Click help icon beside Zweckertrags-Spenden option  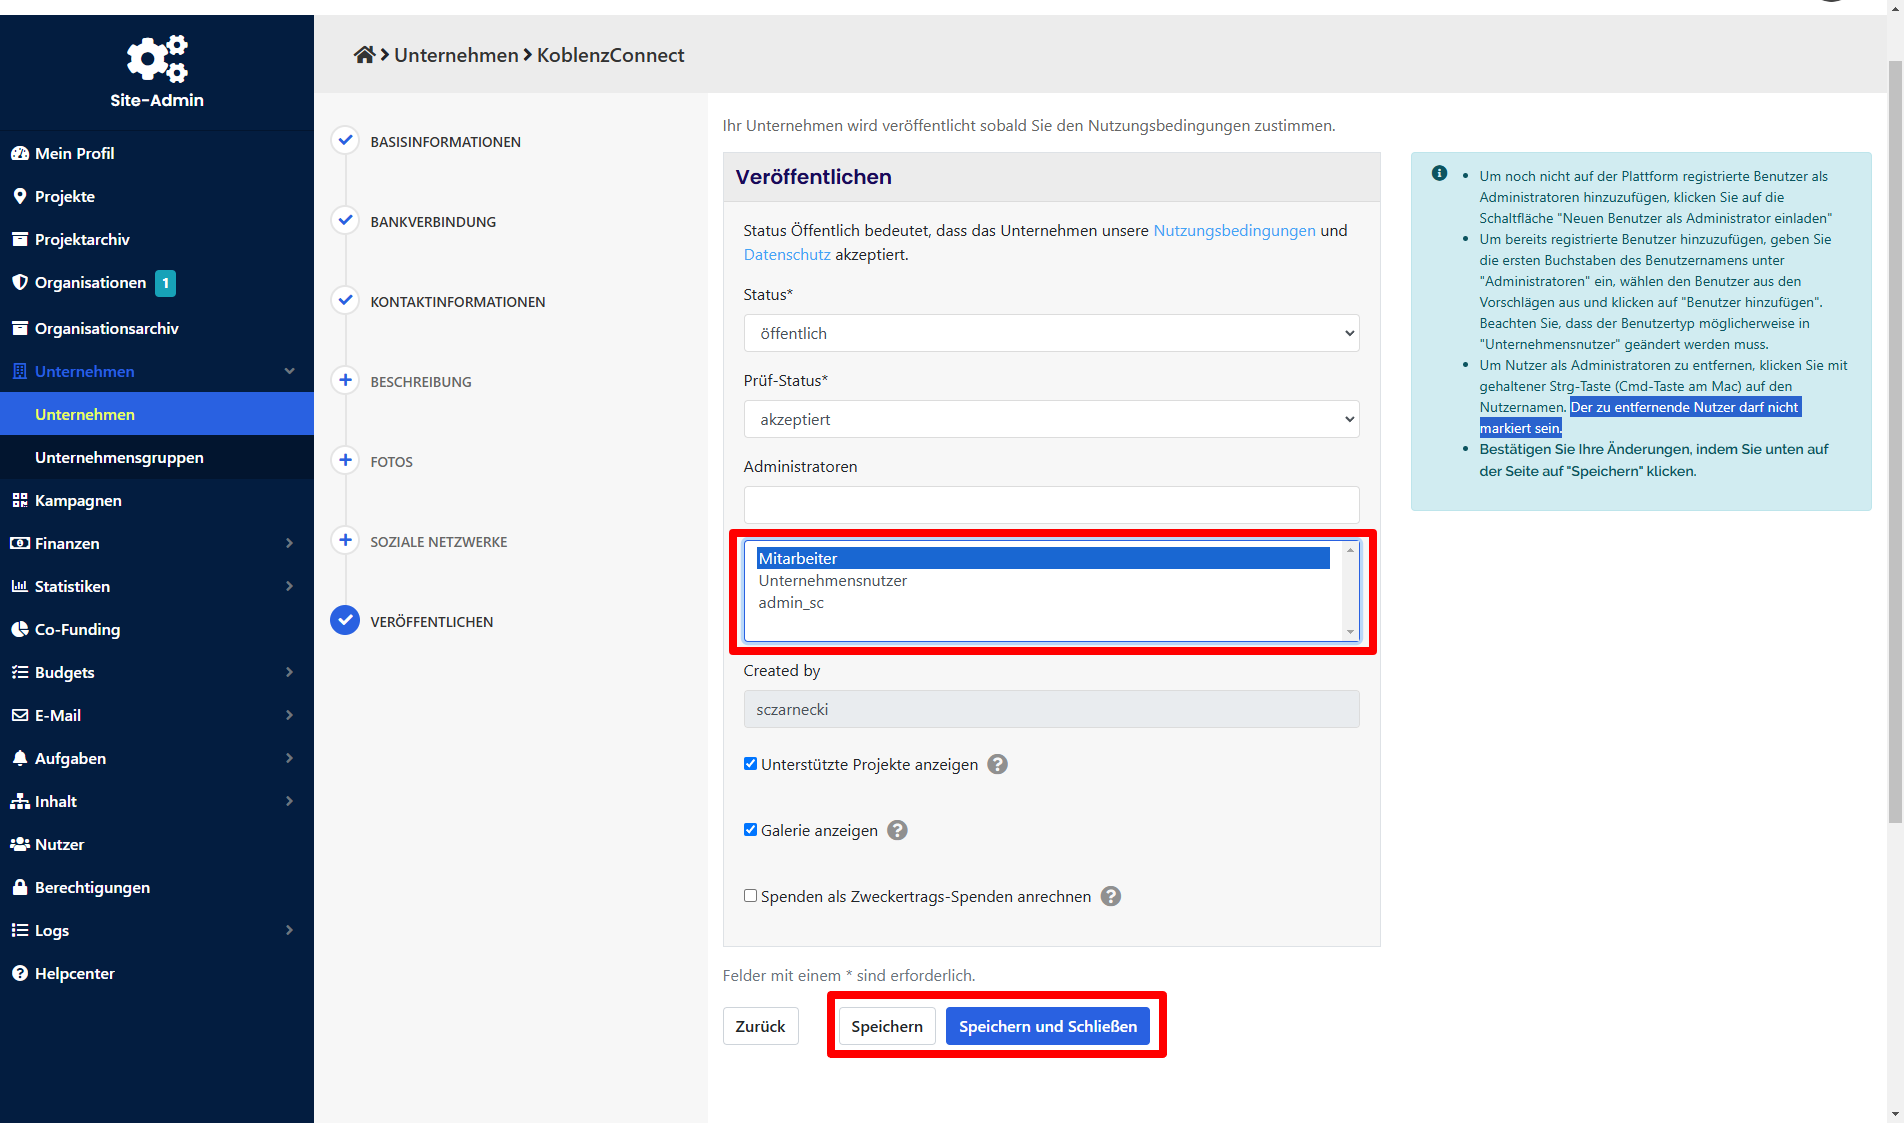(x=1110, y=897)
